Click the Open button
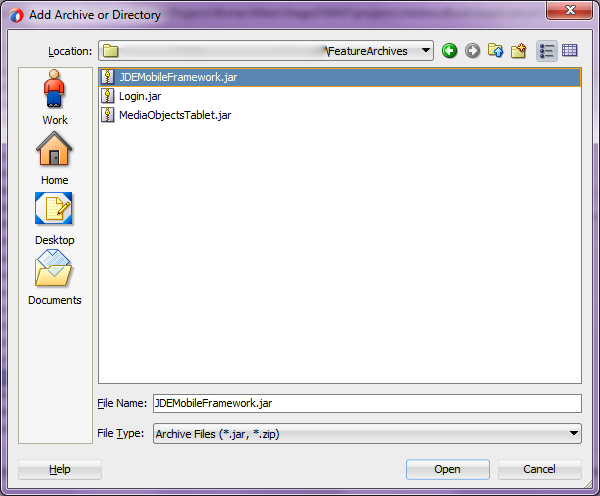This screenshot has height=496, width=600. pos(448,469)
